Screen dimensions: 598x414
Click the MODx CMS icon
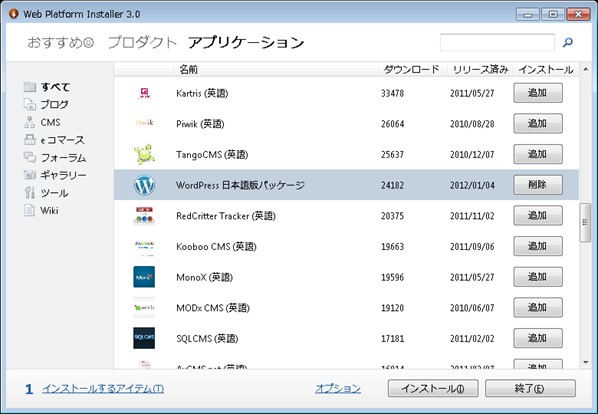tap(144, 307)
